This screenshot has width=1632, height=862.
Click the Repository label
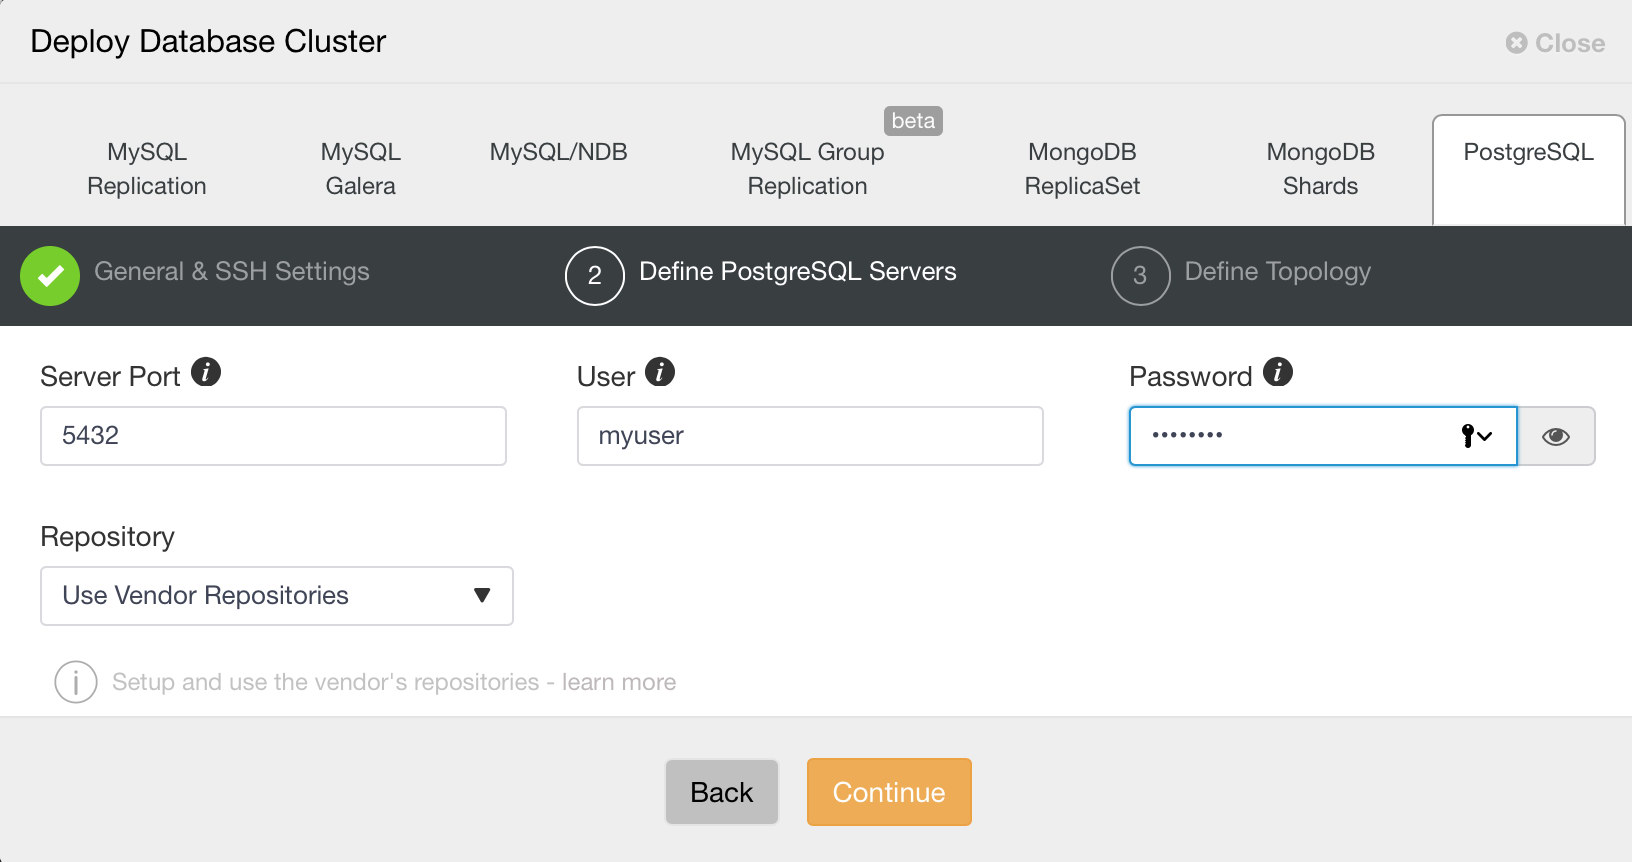[108, 537]
